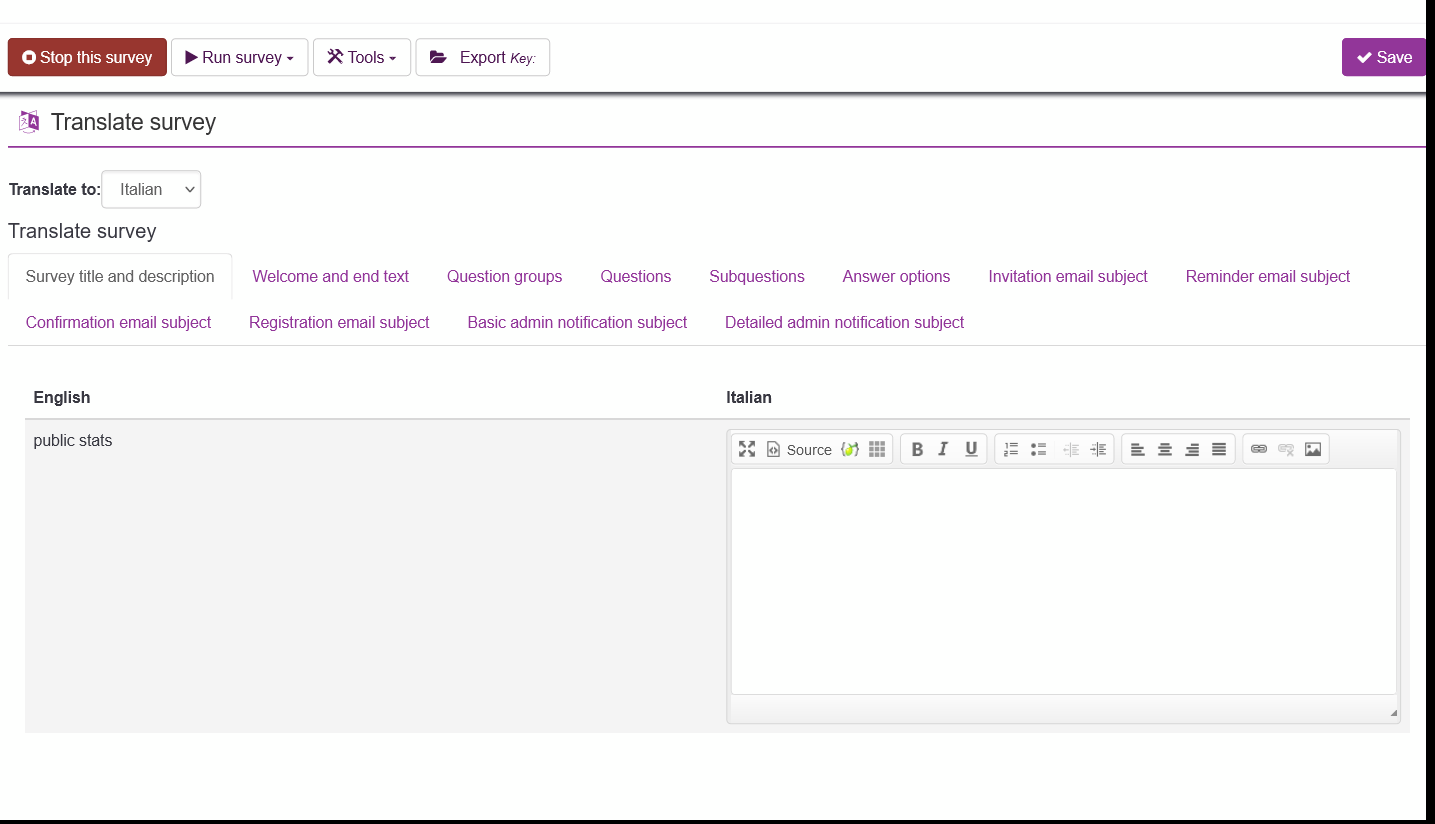Apply bold formatting in editor

point(916,449)
